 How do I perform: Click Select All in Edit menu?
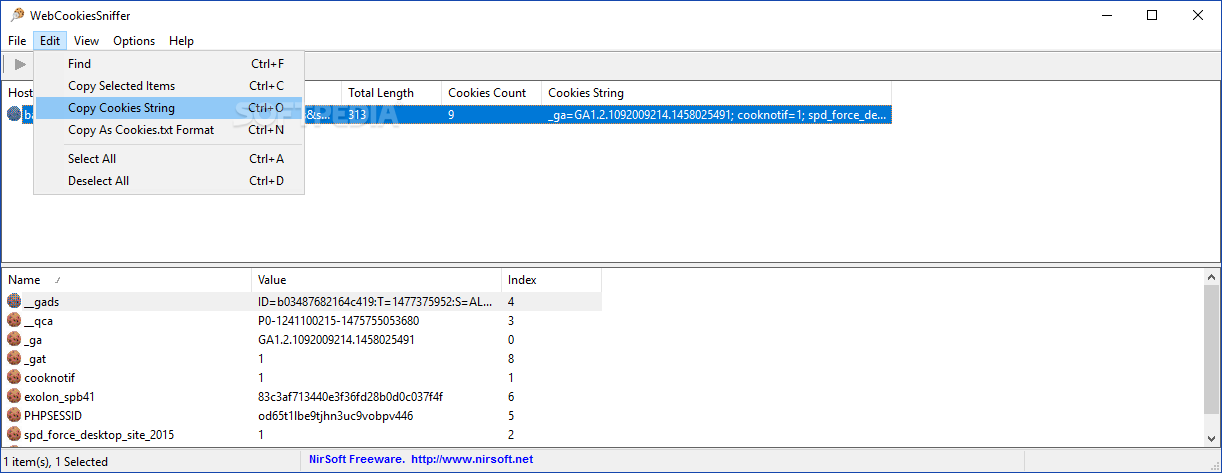(91, 159)
